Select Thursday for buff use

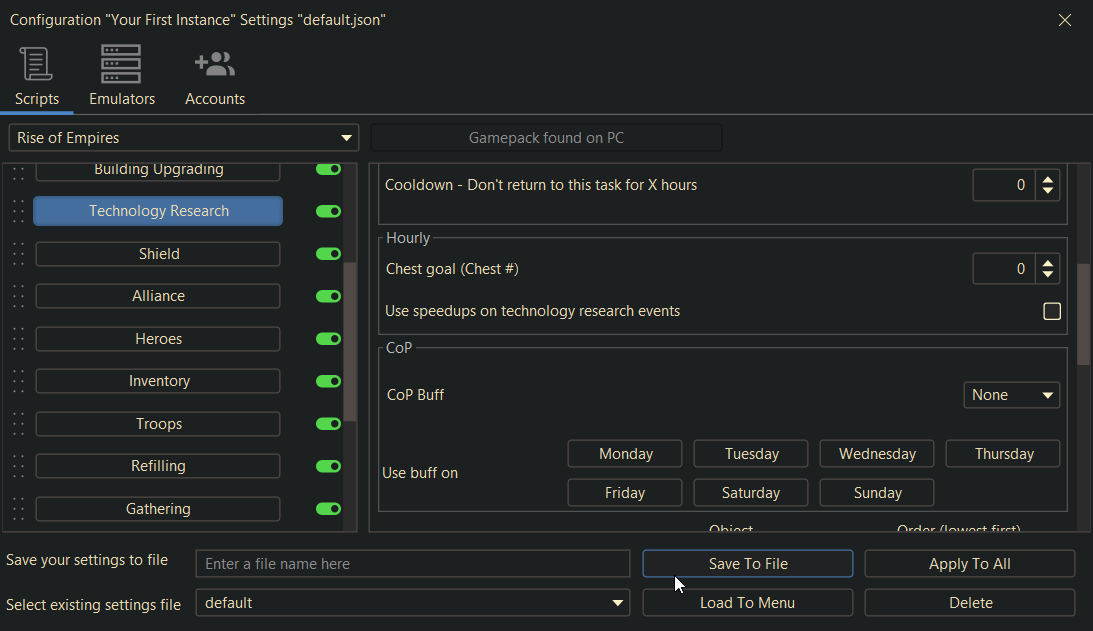(1003, 454)
